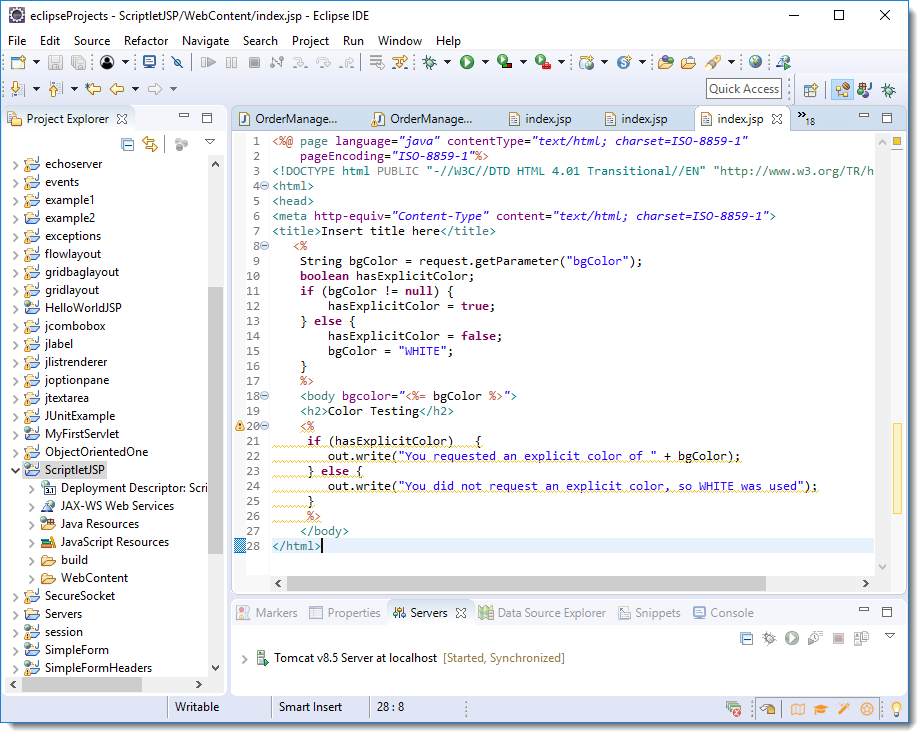This screenshot has width=924, height=738.
Task: Open the Run button dropdown arrow
Action: [x=485, y=62]
